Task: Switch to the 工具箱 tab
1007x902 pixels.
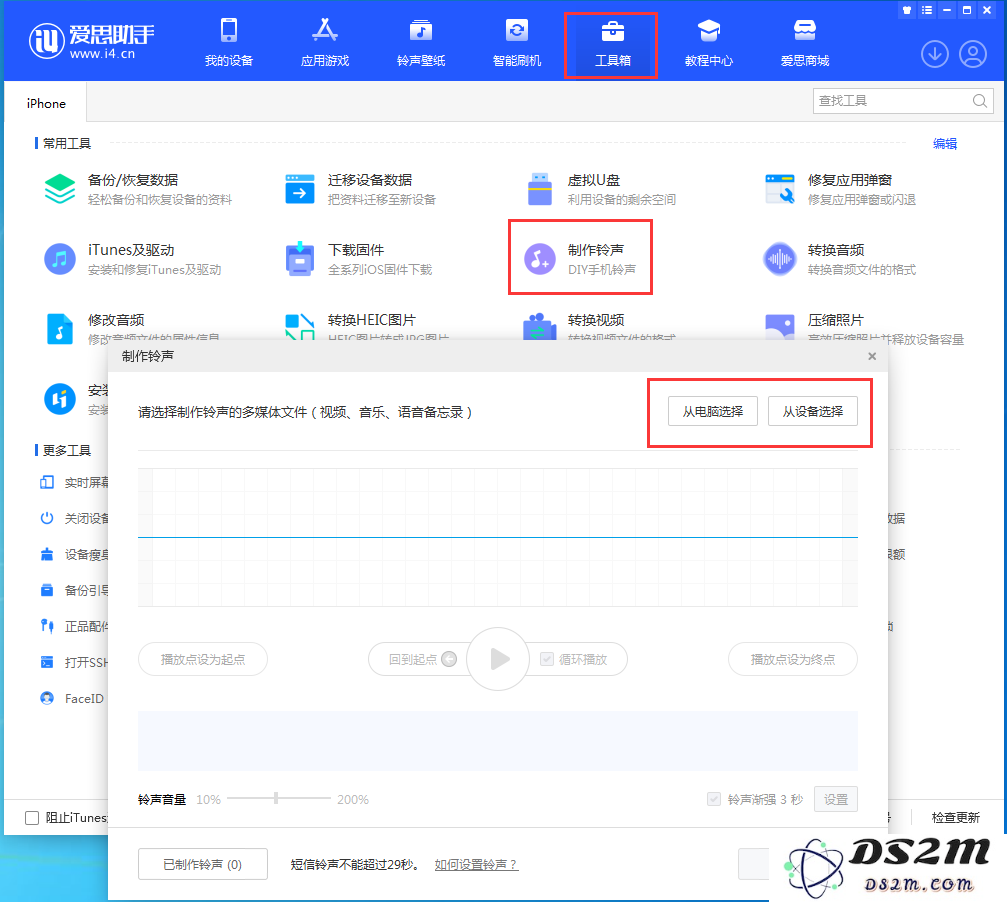Action: pyautogui.click(x=612, y=43)
